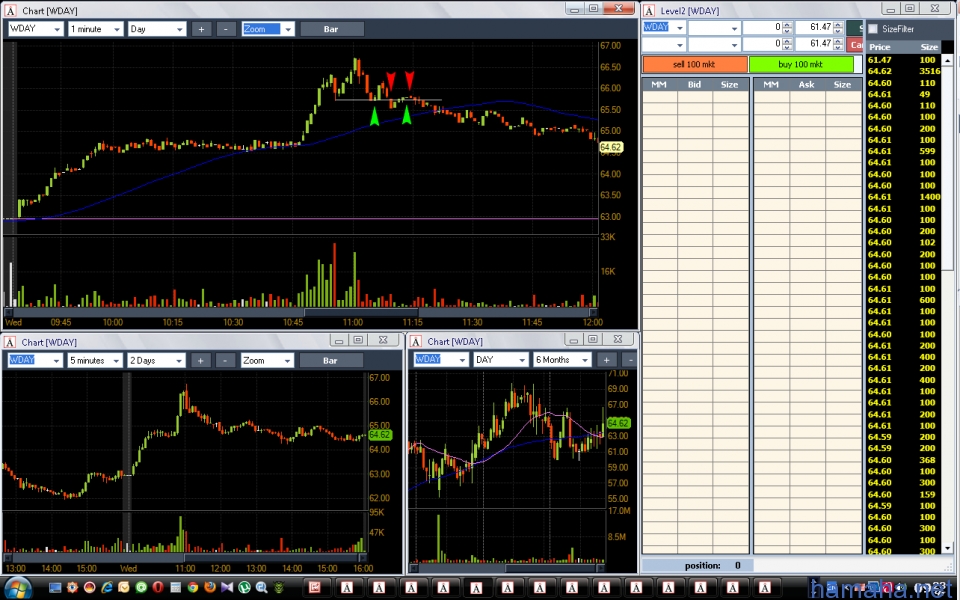
Task: Click the app icon in DAY chart title bar
Action: tap(416, 342)
